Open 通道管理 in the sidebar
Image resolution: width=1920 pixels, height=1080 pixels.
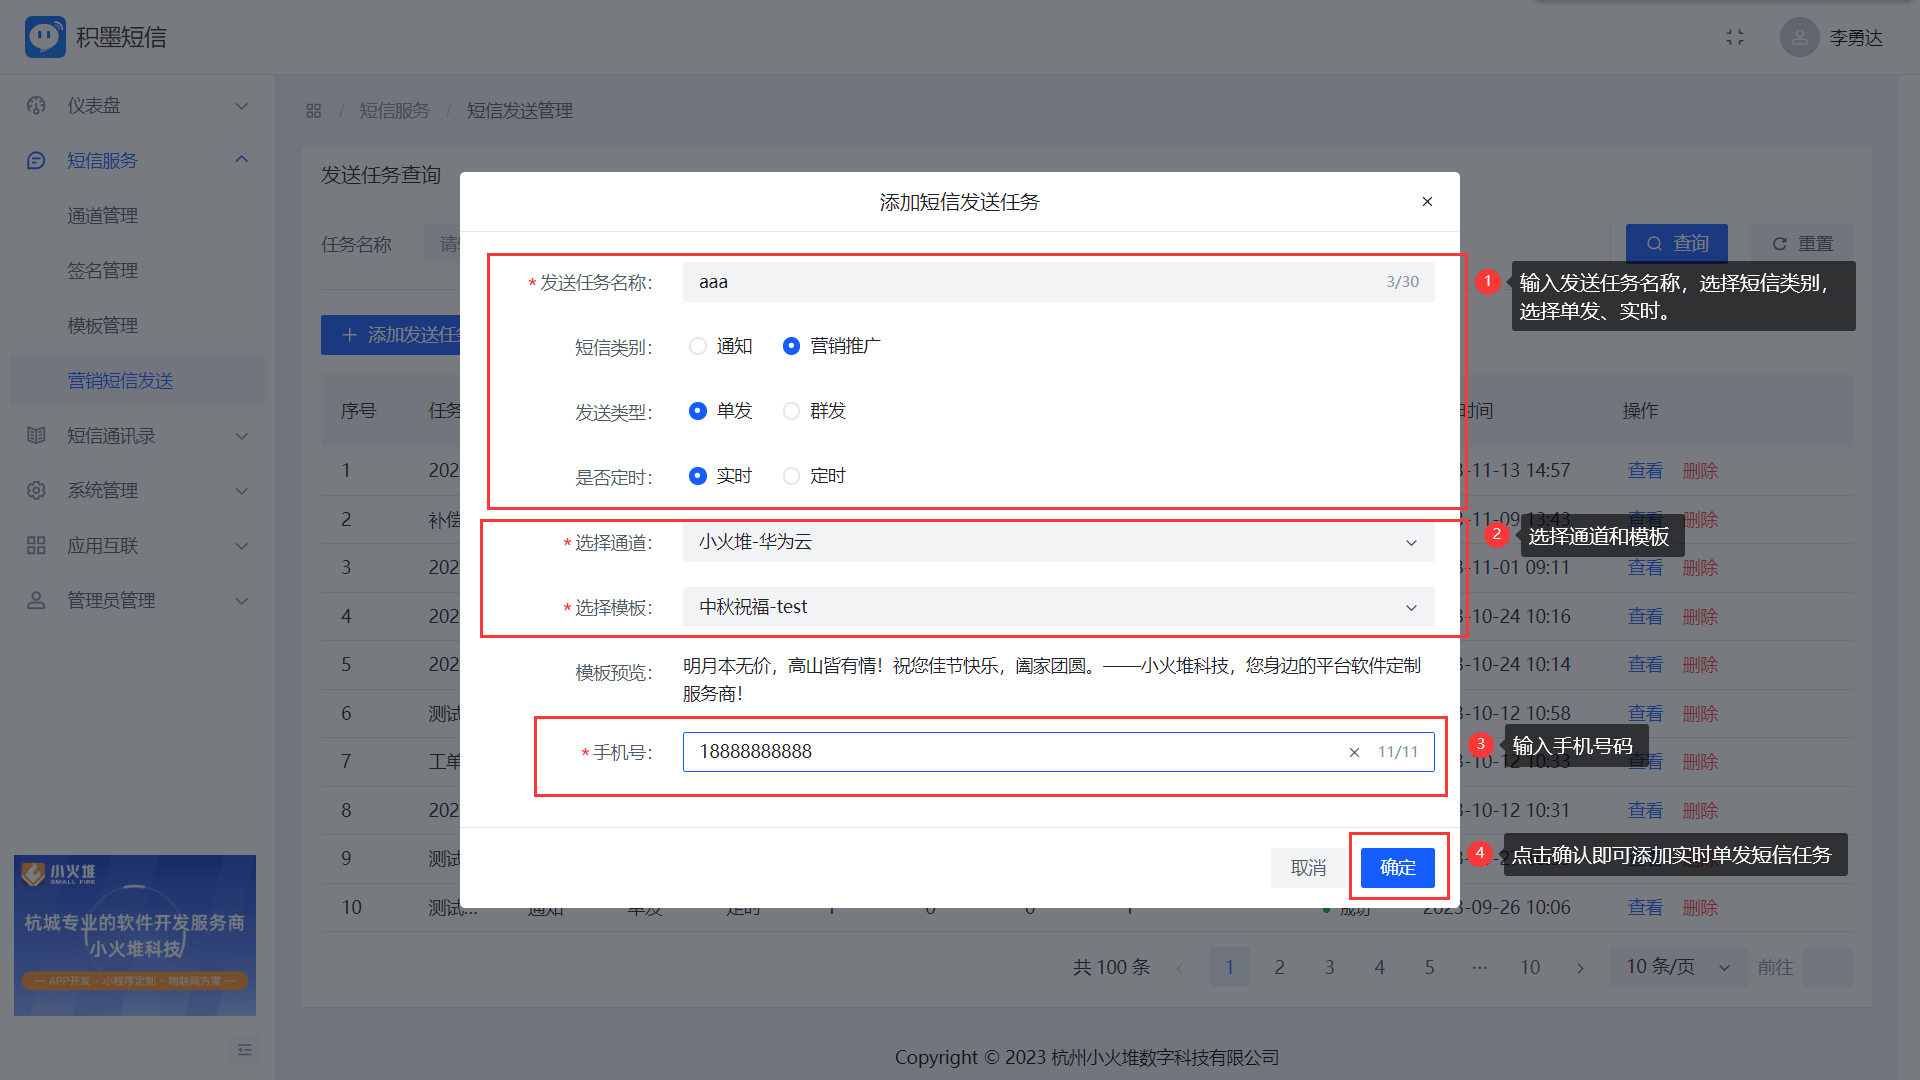(x=102, y=216)
